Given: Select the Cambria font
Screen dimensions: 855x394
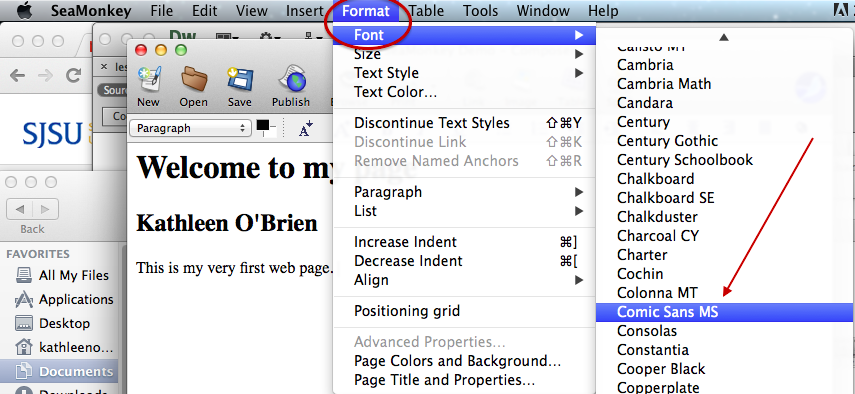Looking at the screenshot, I should coord(724,65).
